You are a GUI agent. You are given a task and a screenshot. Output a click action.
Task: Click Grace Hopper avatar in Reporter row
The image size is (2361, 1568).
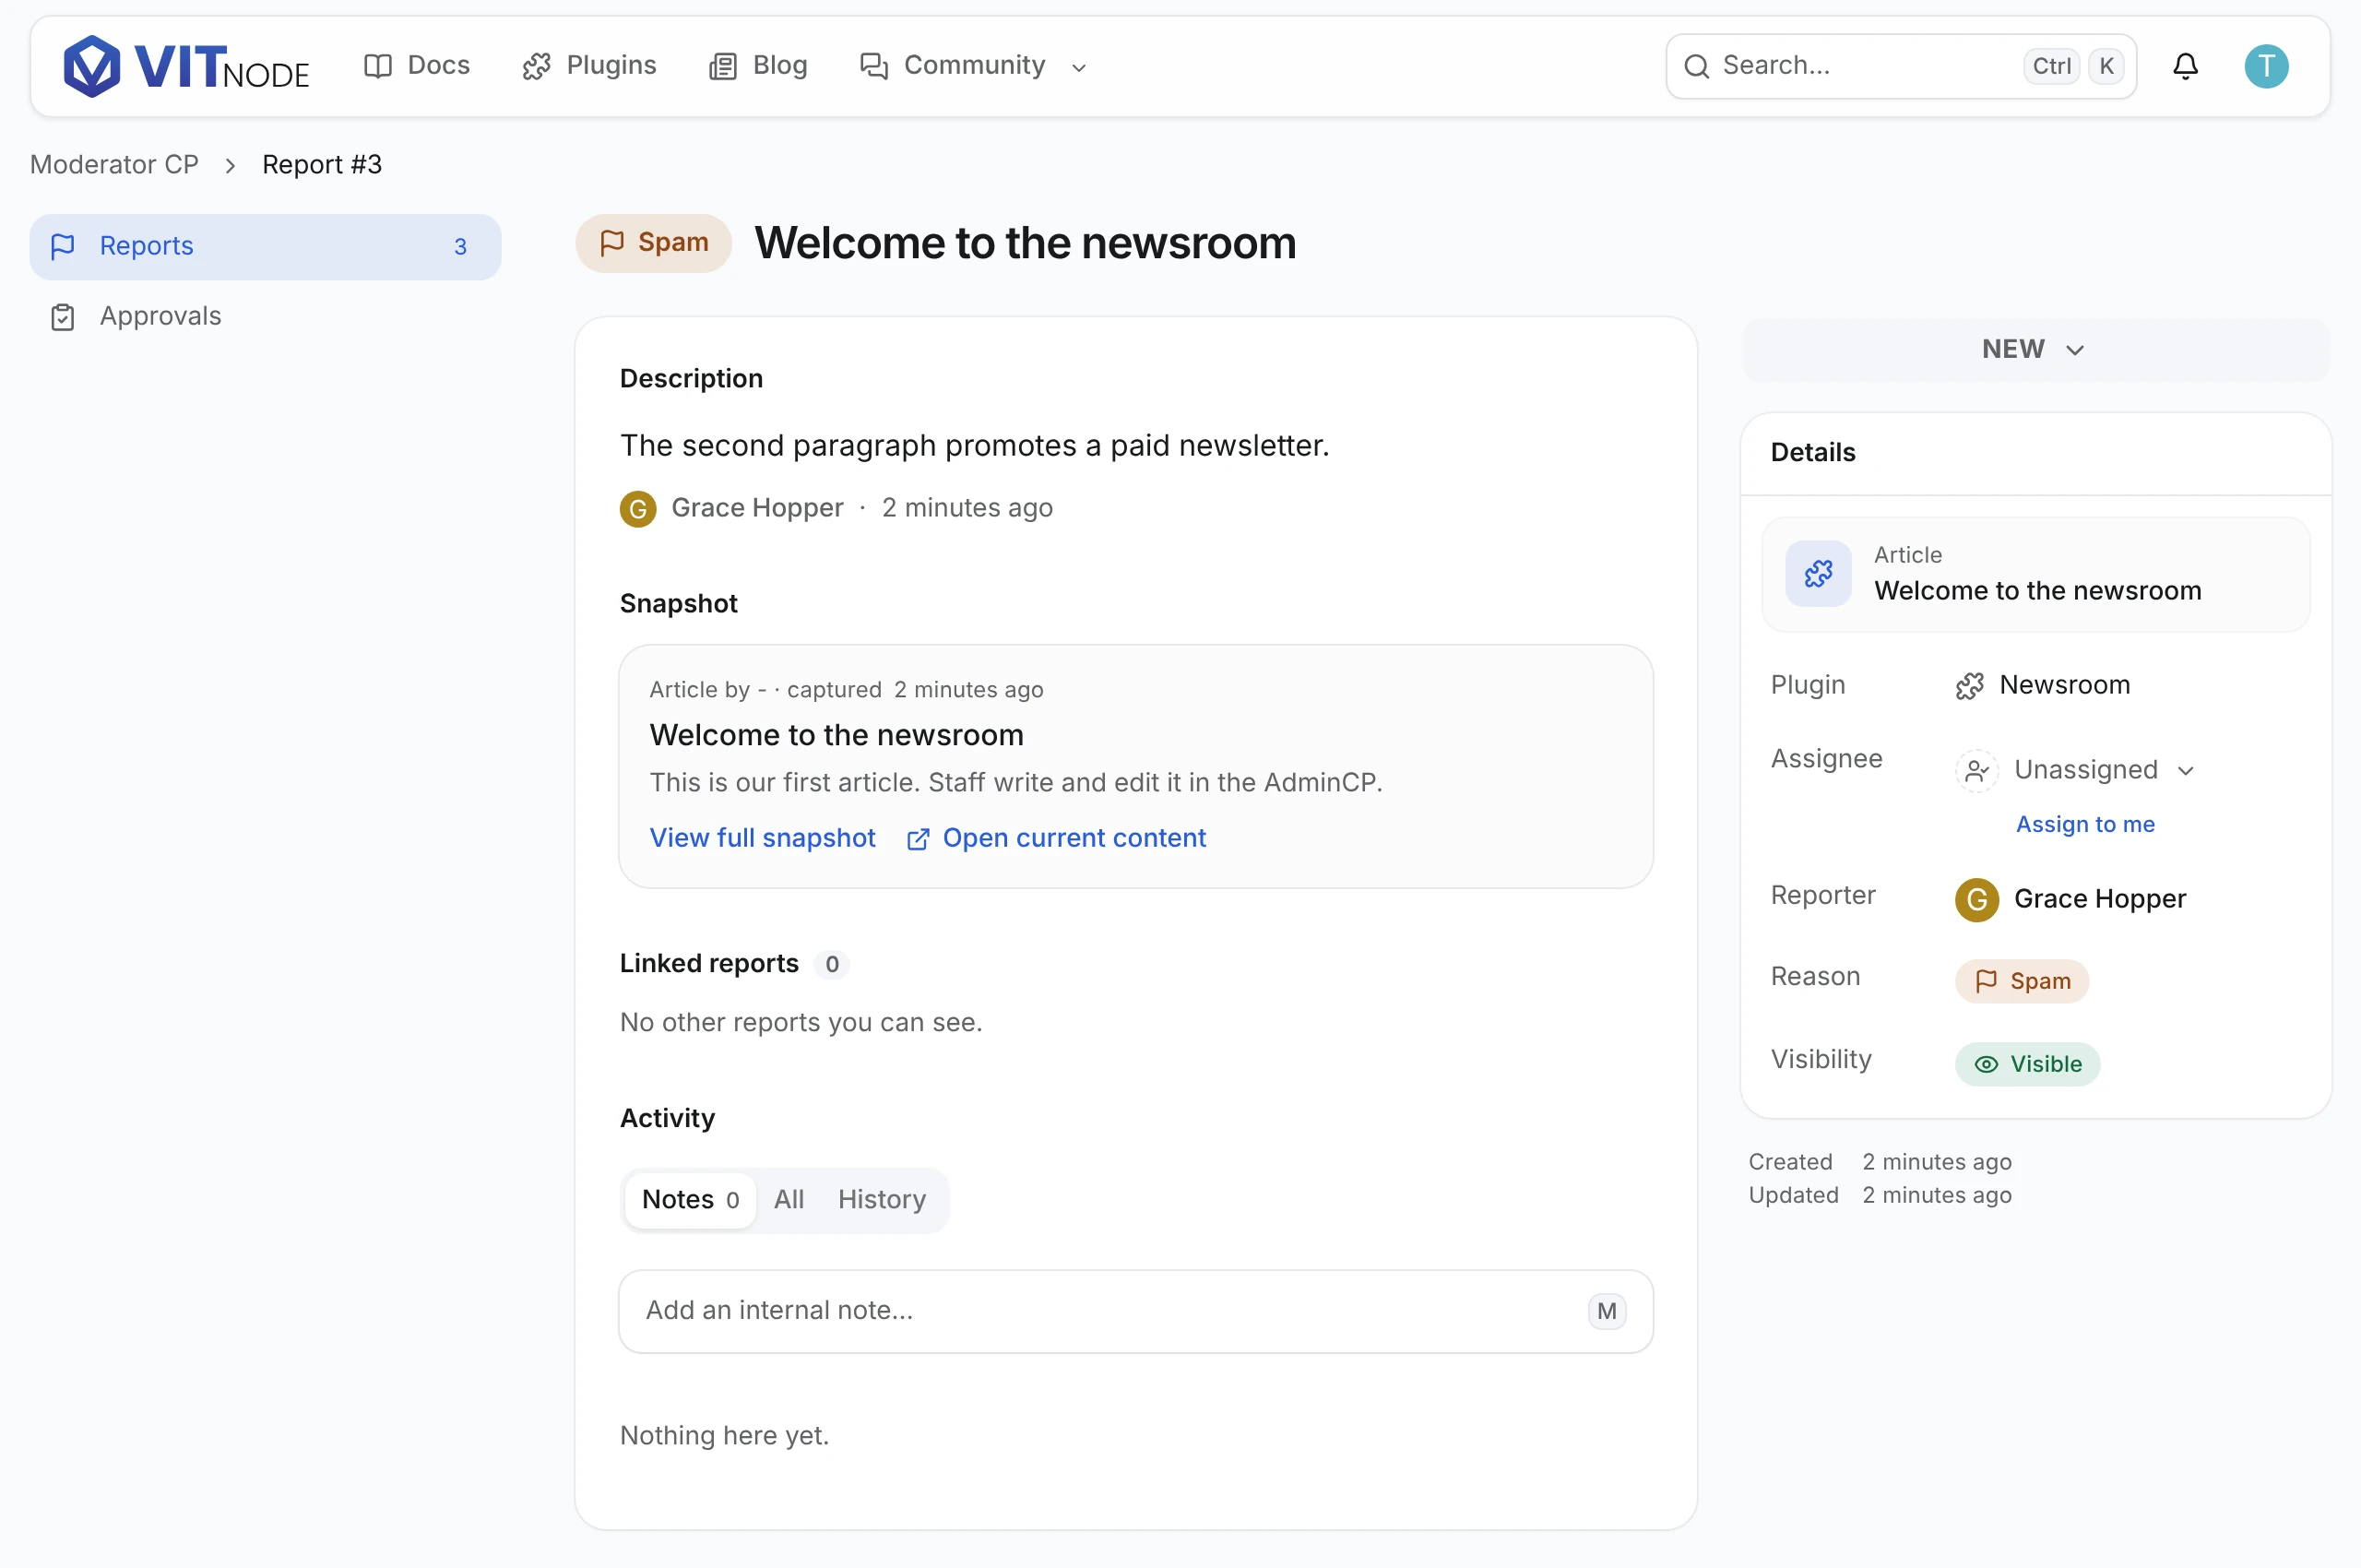point(1976,899)
